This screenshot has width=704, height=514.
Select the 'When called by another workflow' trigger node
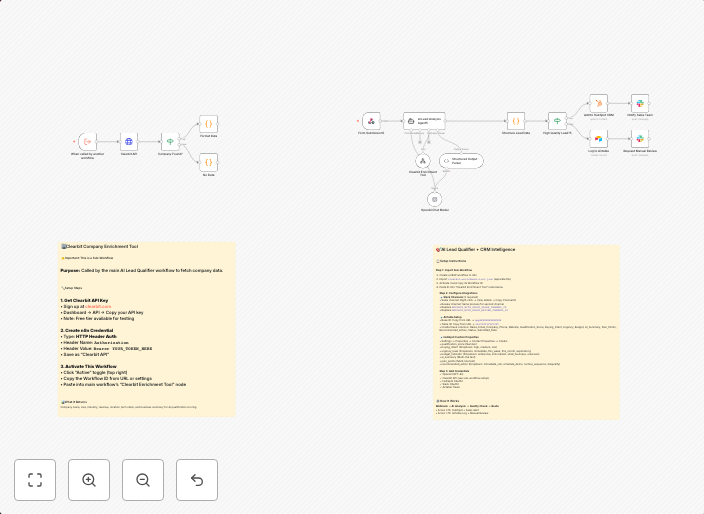coord(88,141)
